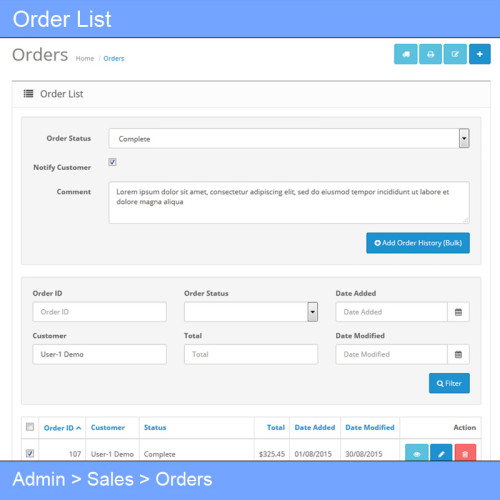Open calendar picker for Date Added
The height and width of the screenshot is (500, 500).
(x=458, y=312)
